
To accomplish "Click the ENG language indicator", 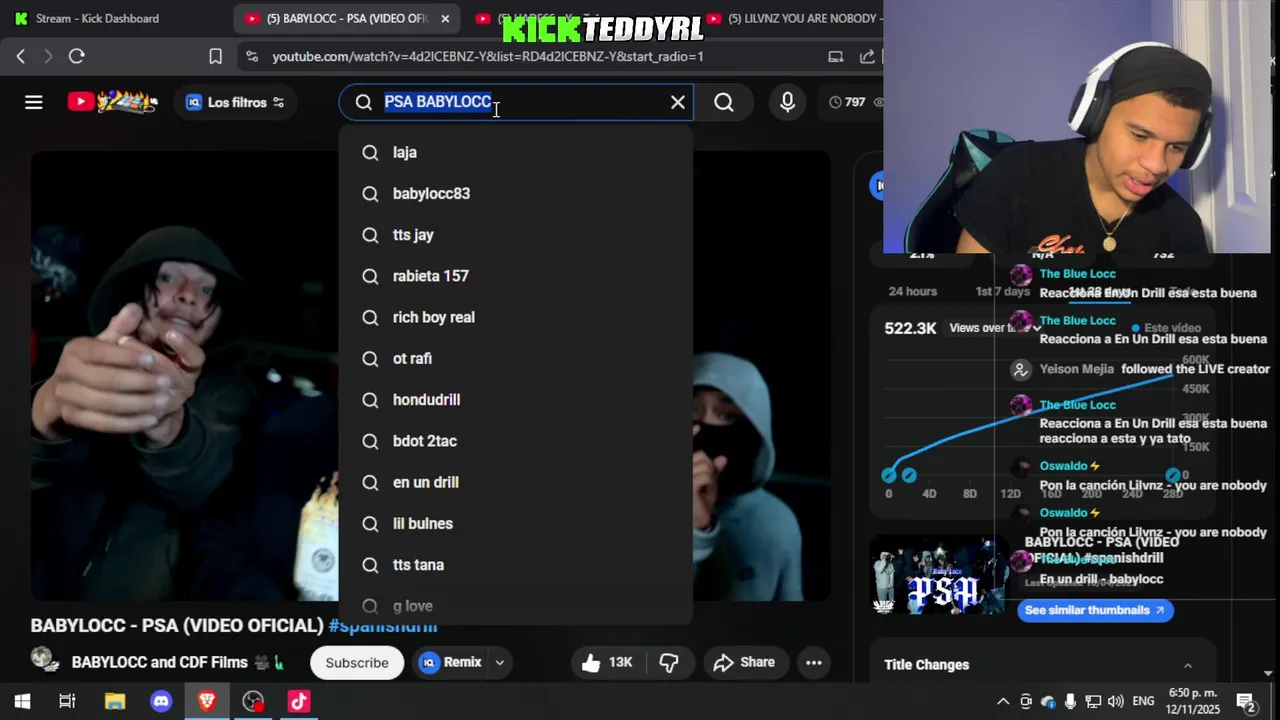I will click(x=1143, y=701).
